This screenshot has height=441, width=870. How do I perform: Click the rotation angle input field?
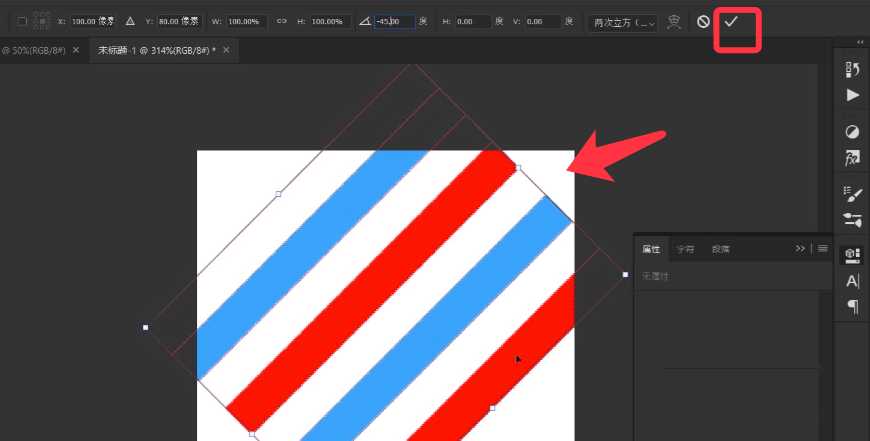[393, 21]
